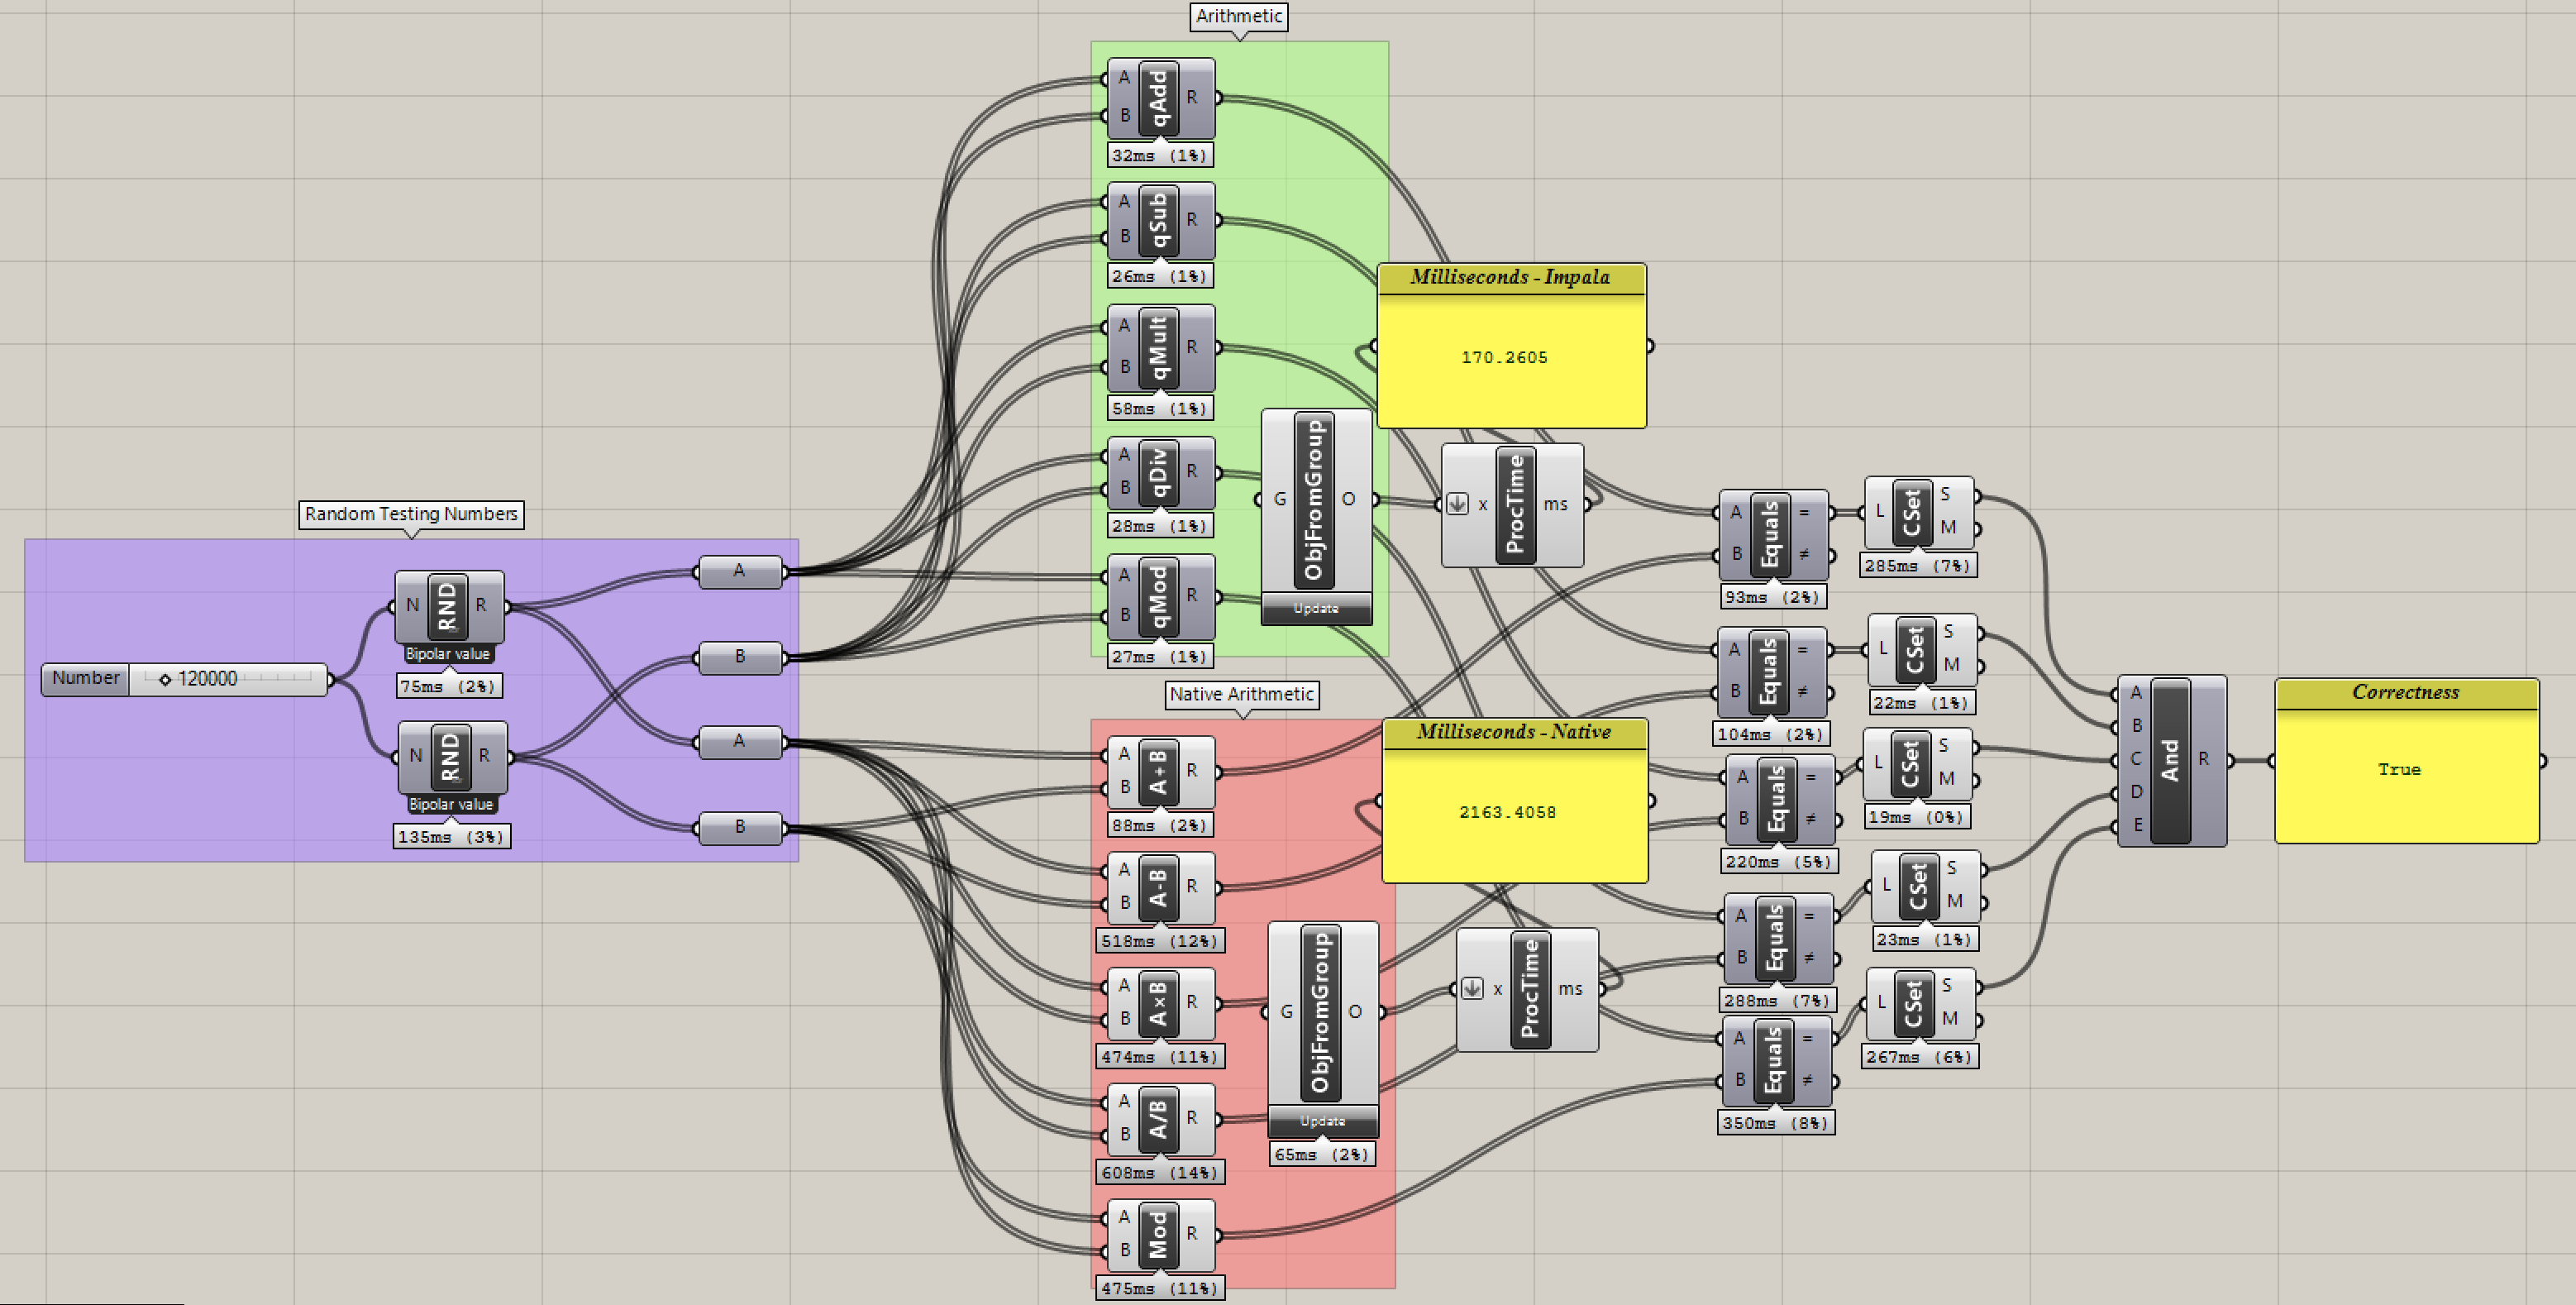Click flatten arrow on lower ProcTime input
The height and width of the screenshot is (1305, 2576).
1472,988
